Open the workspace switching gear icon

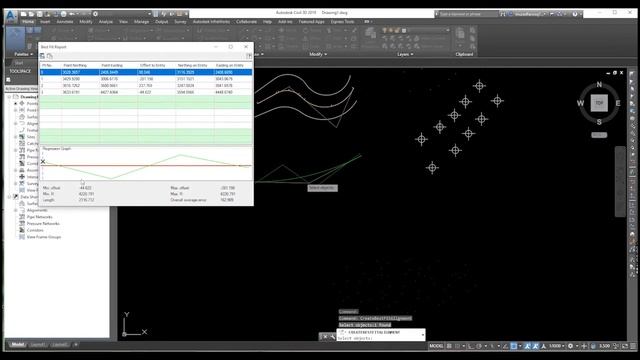(x=570, y=346)
